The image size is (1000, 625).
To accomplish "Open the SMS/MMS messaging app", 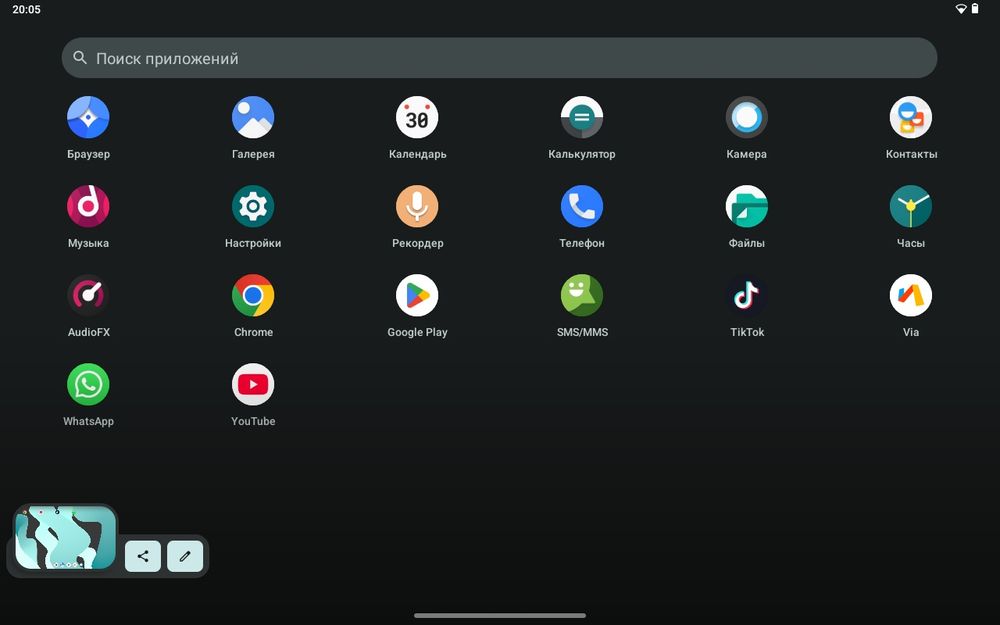I will pos(582,295).
